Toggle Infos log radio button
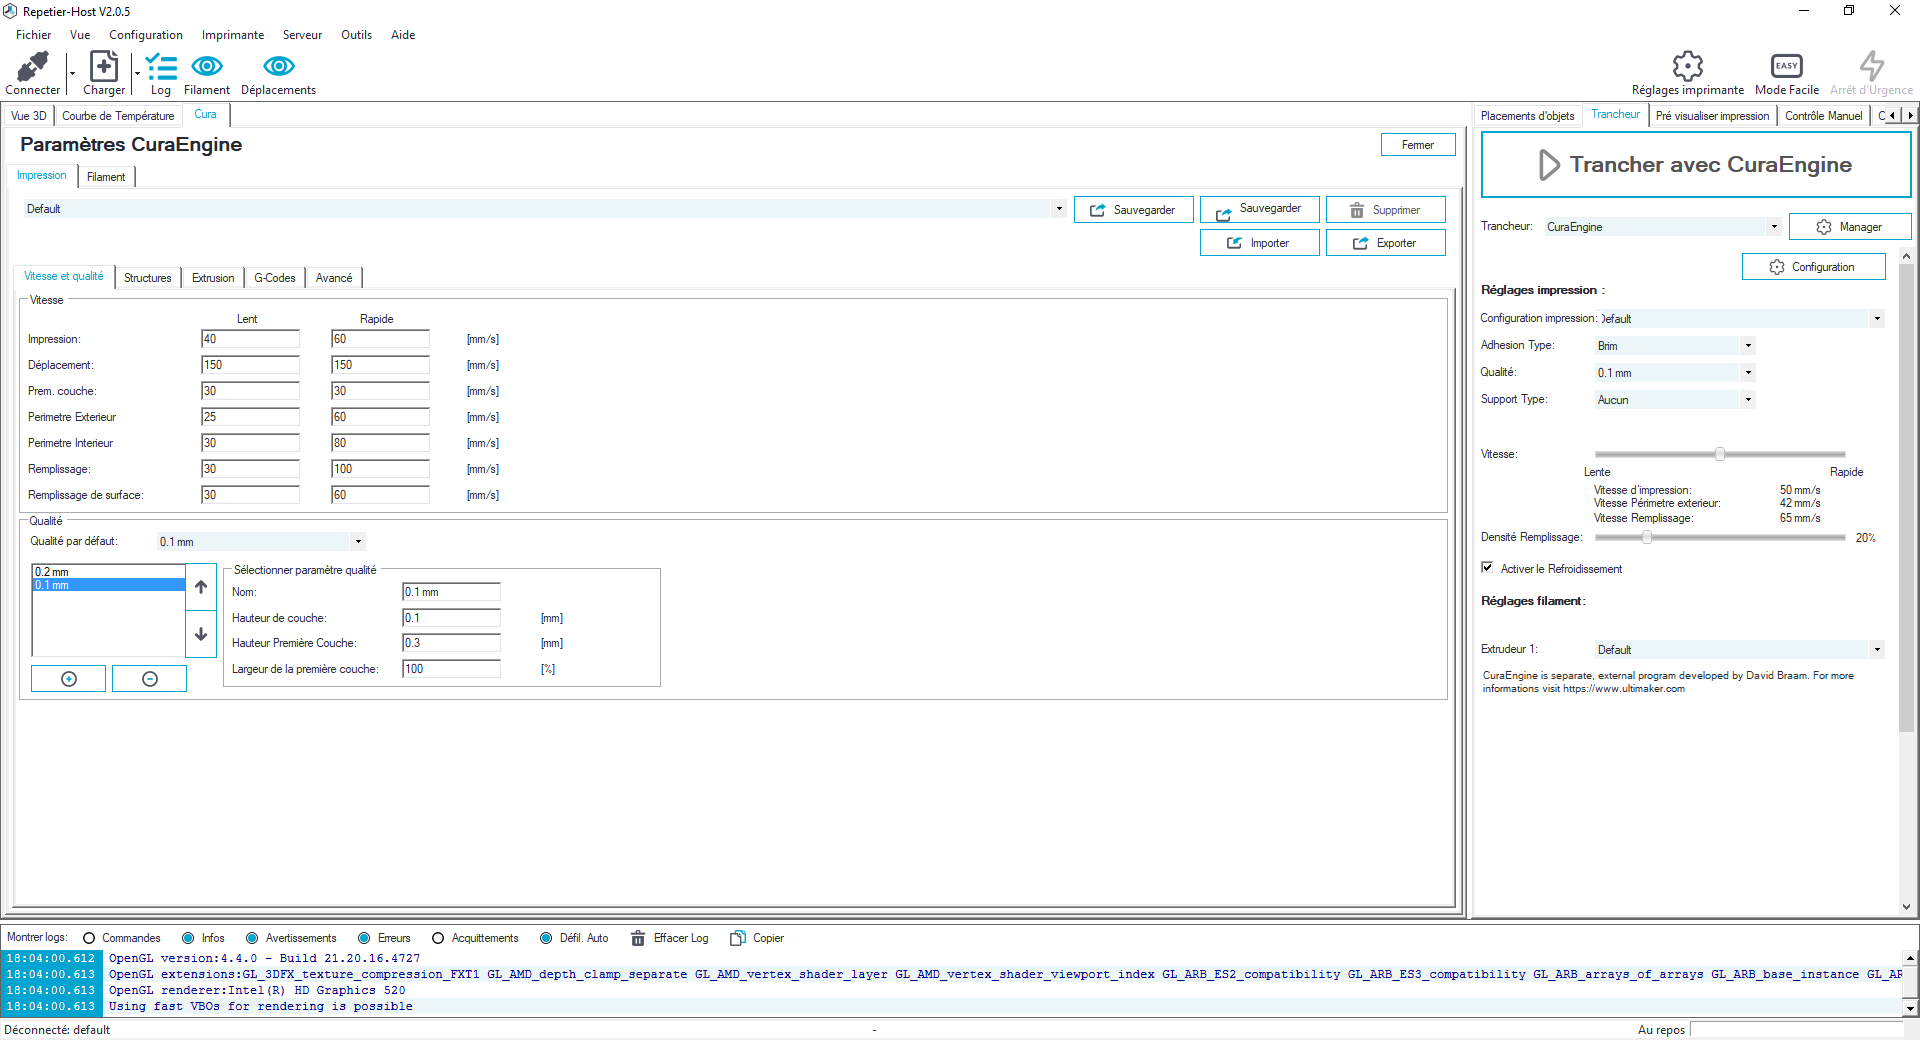 coord(188,938)
